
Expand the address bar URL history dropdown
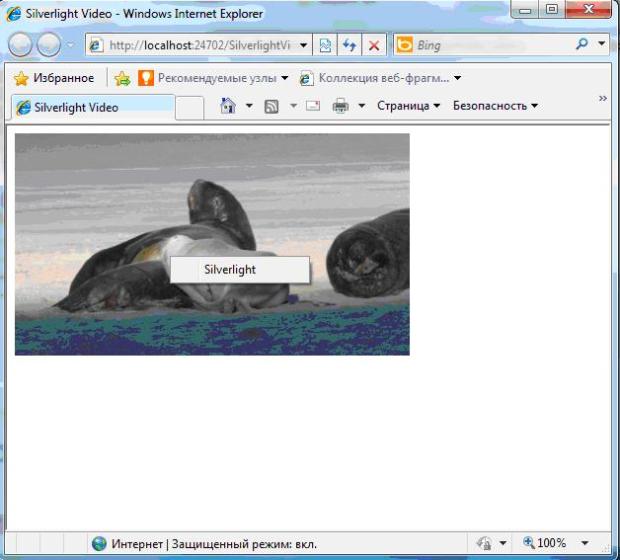coord(304,46)
